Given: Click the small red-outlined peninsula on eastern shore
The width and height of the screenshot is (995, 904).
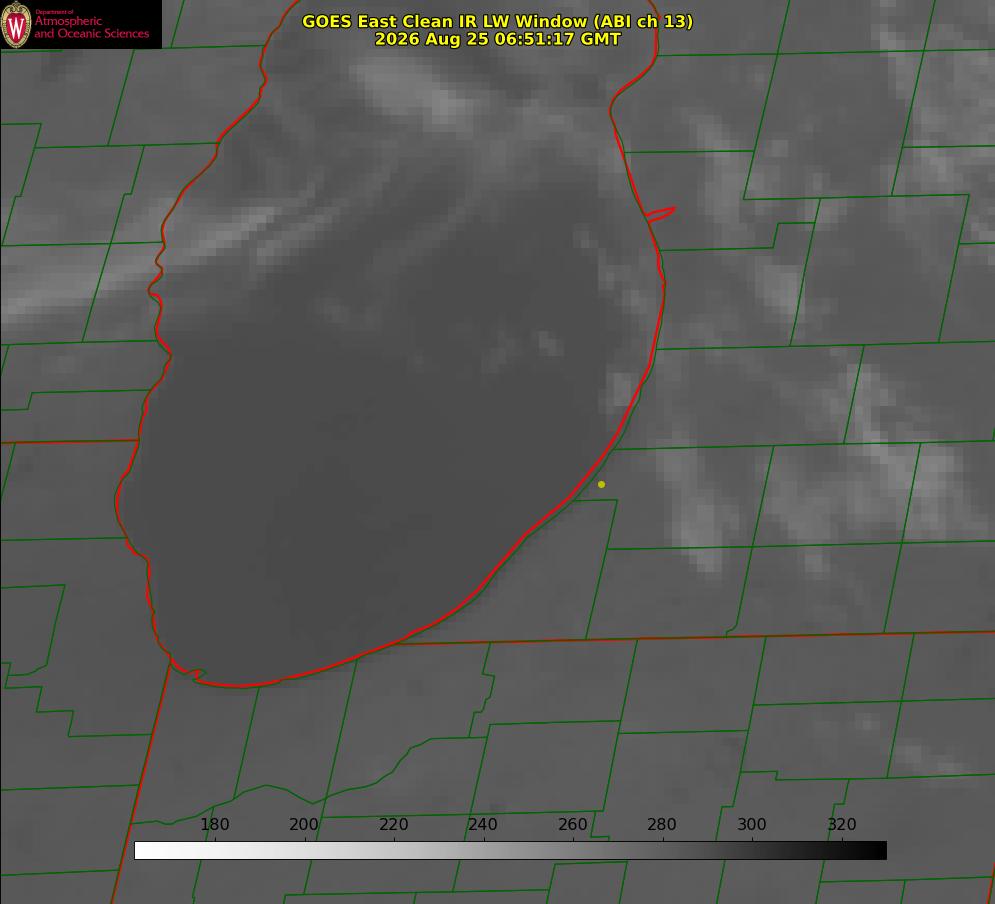Looking at the screenshot, I should [660, 214].
